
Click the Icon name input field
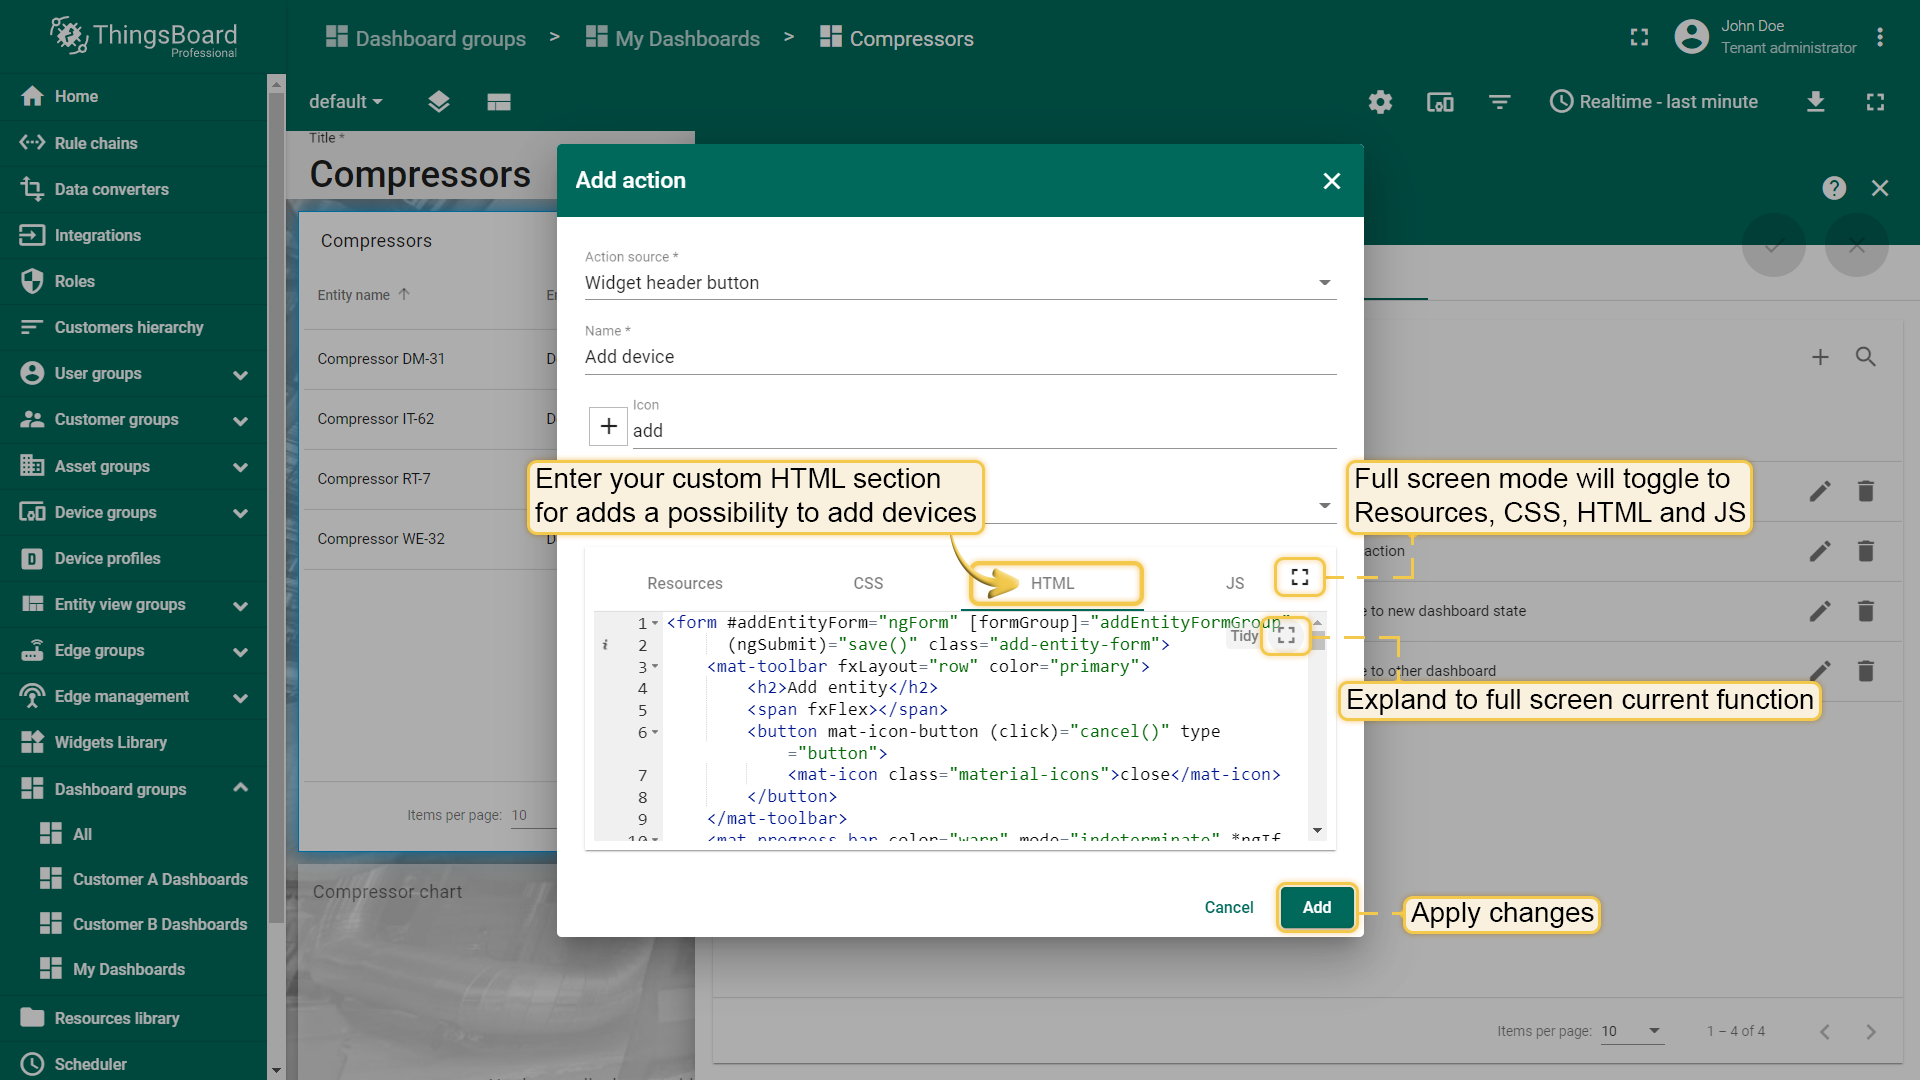click(x=984, y=431)
